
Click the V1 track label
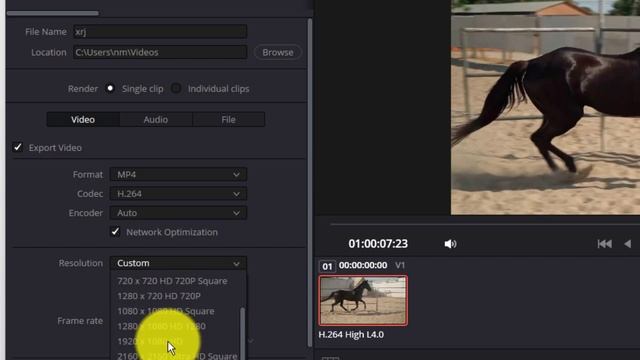pyautogui.click(x=400, y=265)
